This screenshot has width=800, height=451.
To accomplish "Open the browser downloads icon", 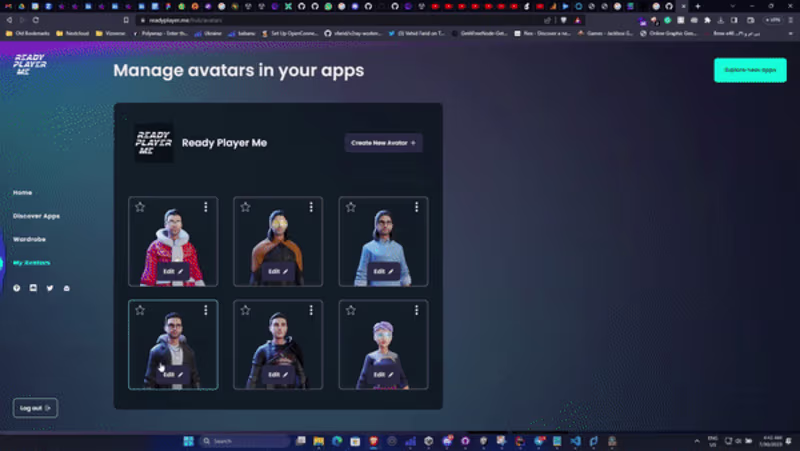I will pos(720,20).
